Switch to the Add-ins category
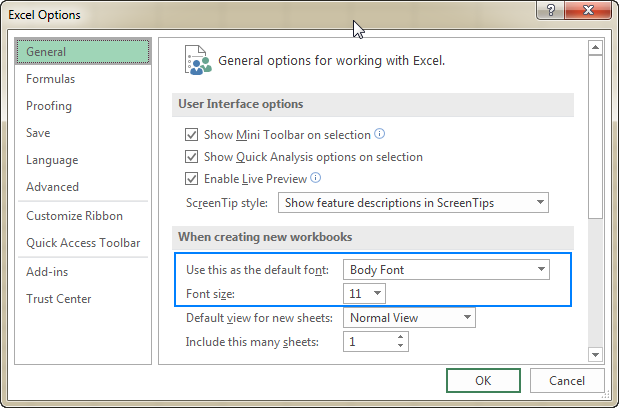This screenshot has height=408, width=619. (83, 272)
